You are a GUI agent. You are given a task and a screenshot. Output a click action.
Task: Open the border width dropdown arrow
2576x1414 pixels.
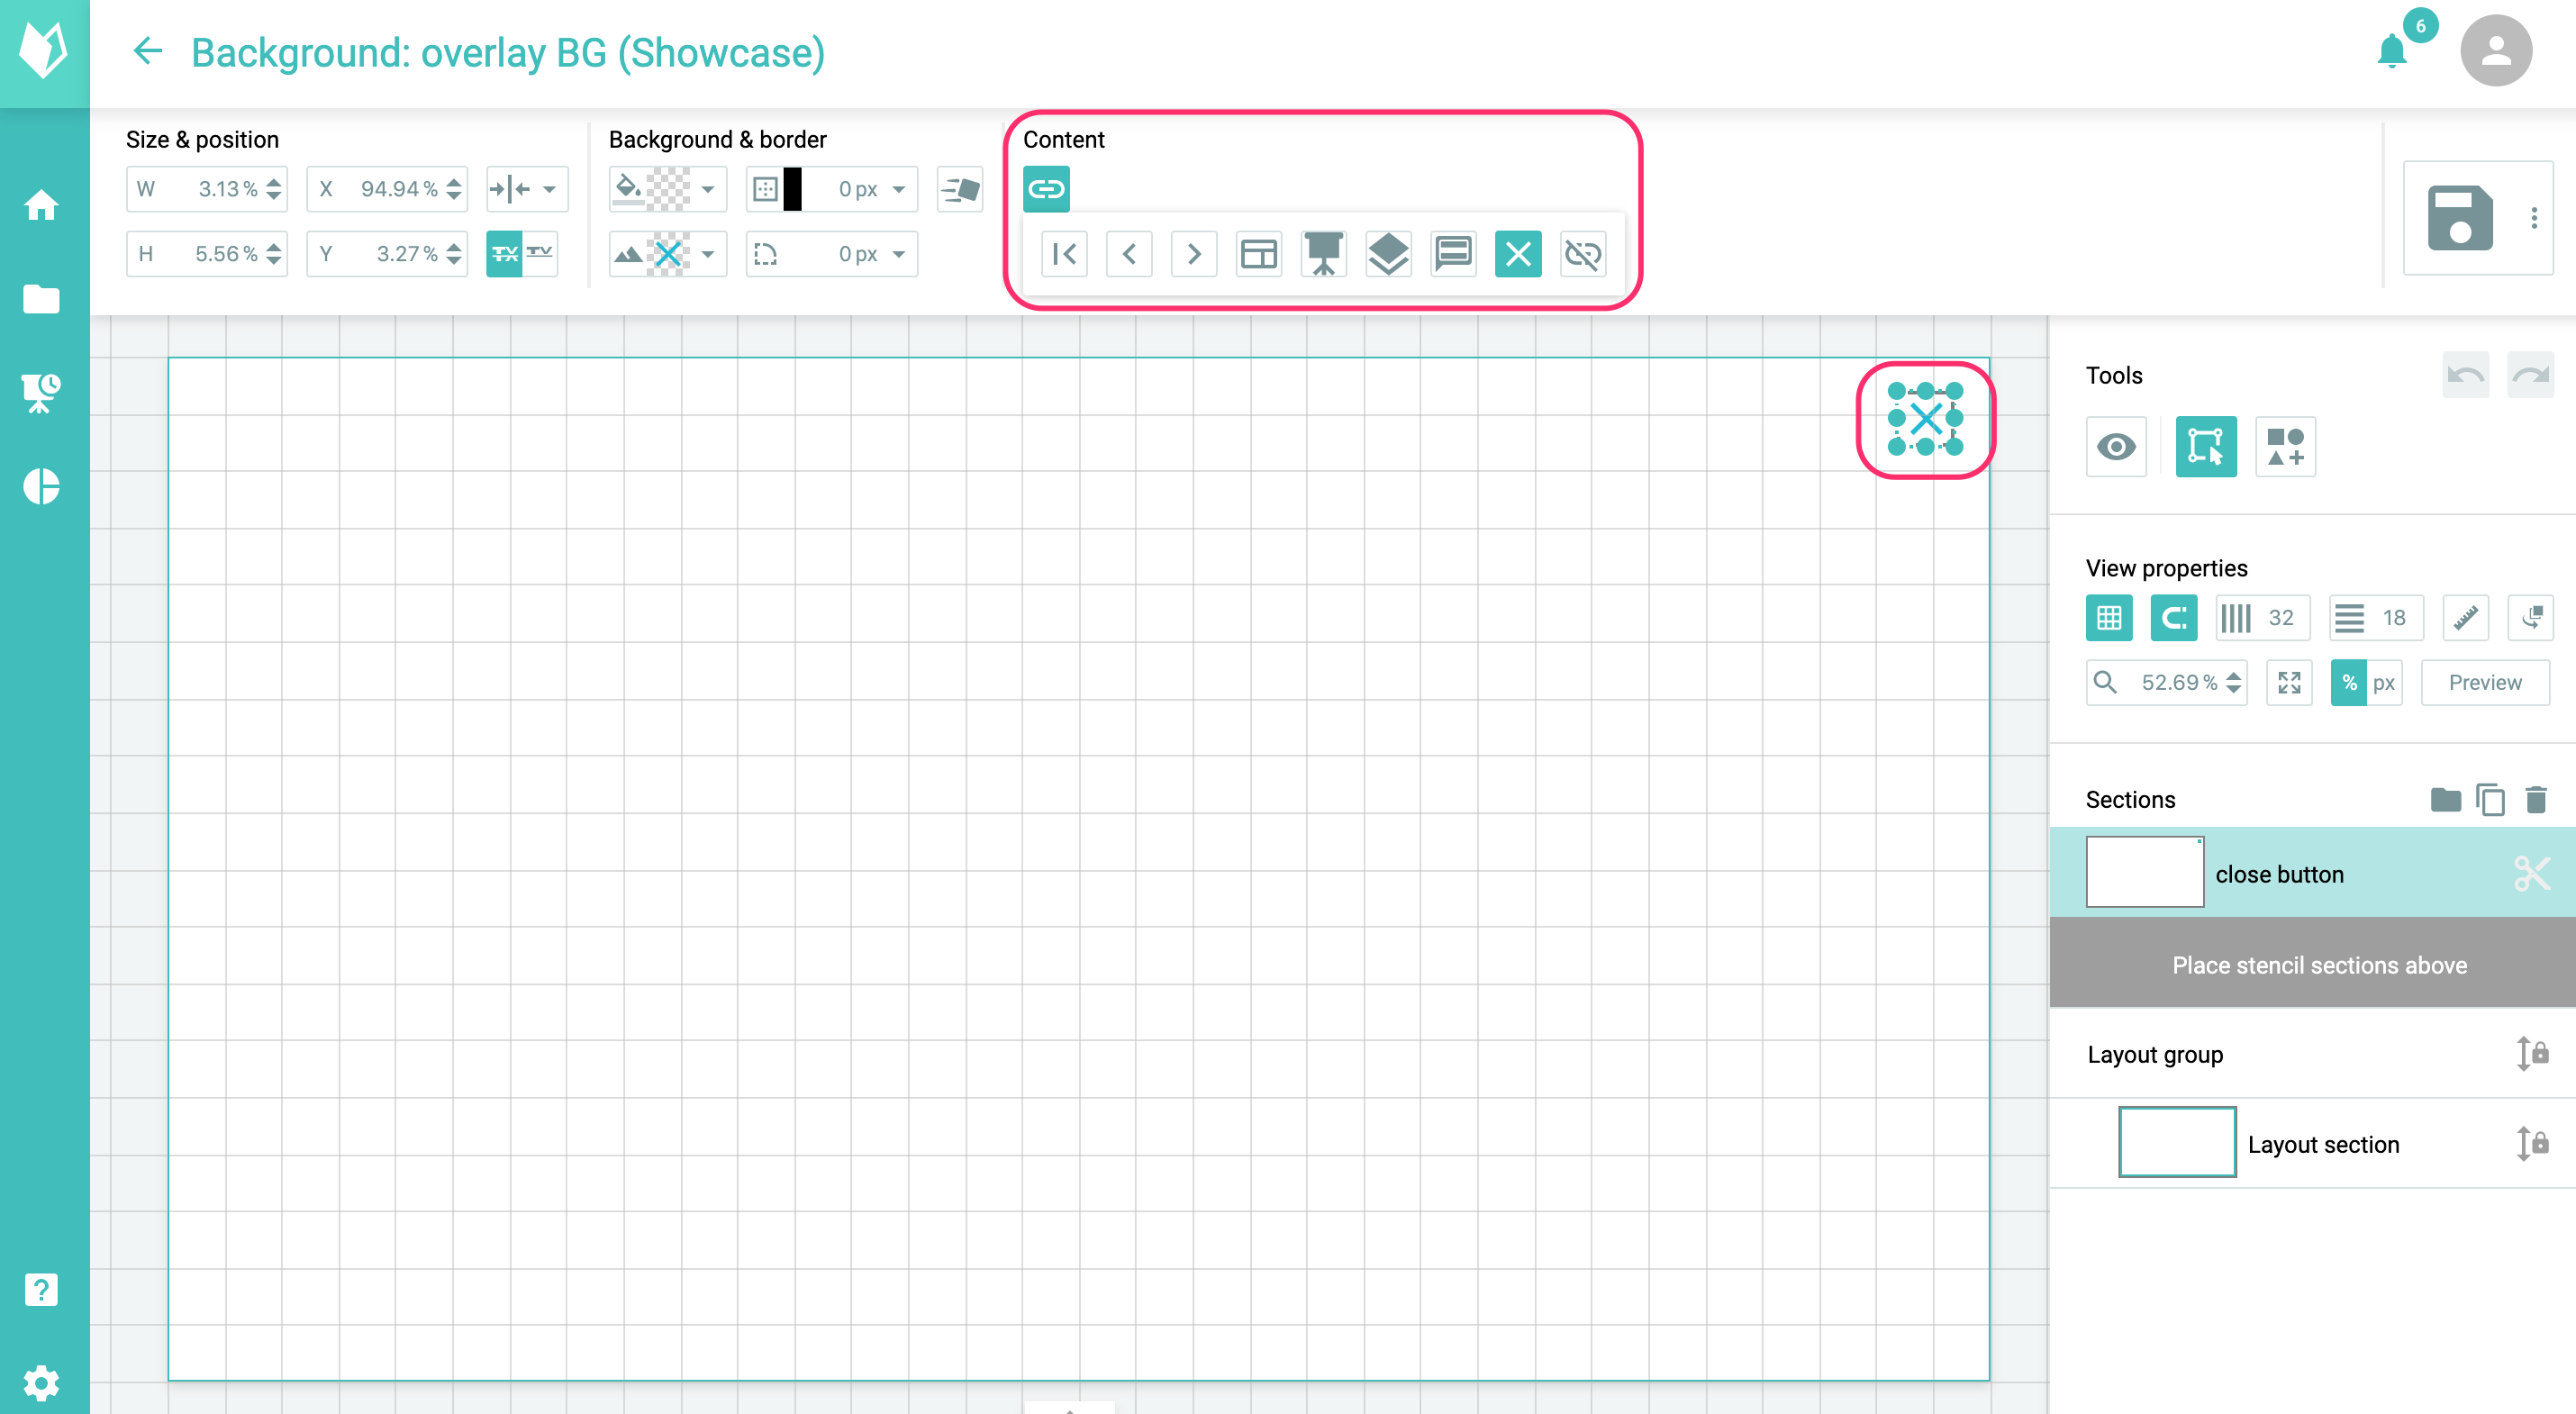pyautogui.click(x=899, y=189)
